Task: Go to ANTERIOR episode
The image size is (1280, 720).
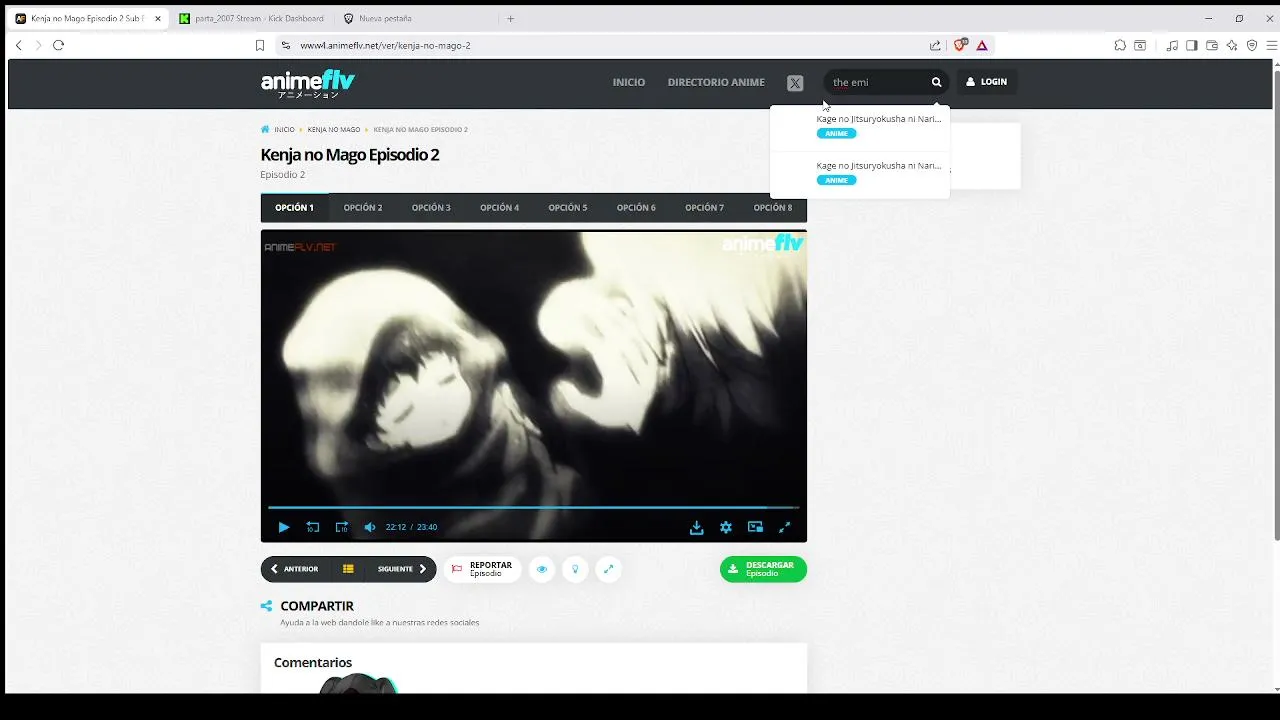Action: click(294, 569)
